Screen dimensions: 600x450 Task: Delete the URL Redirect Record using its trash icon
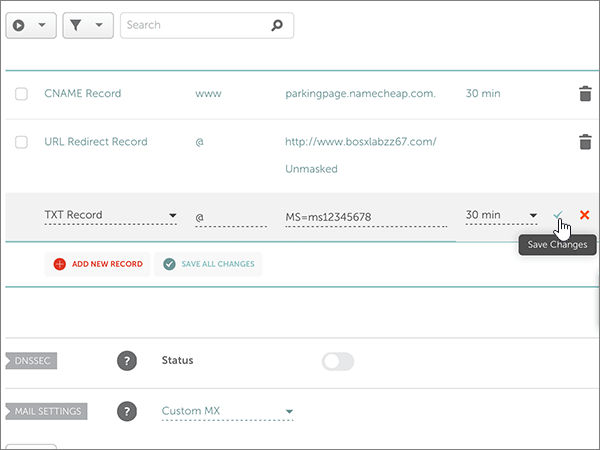tap(585, 142)
